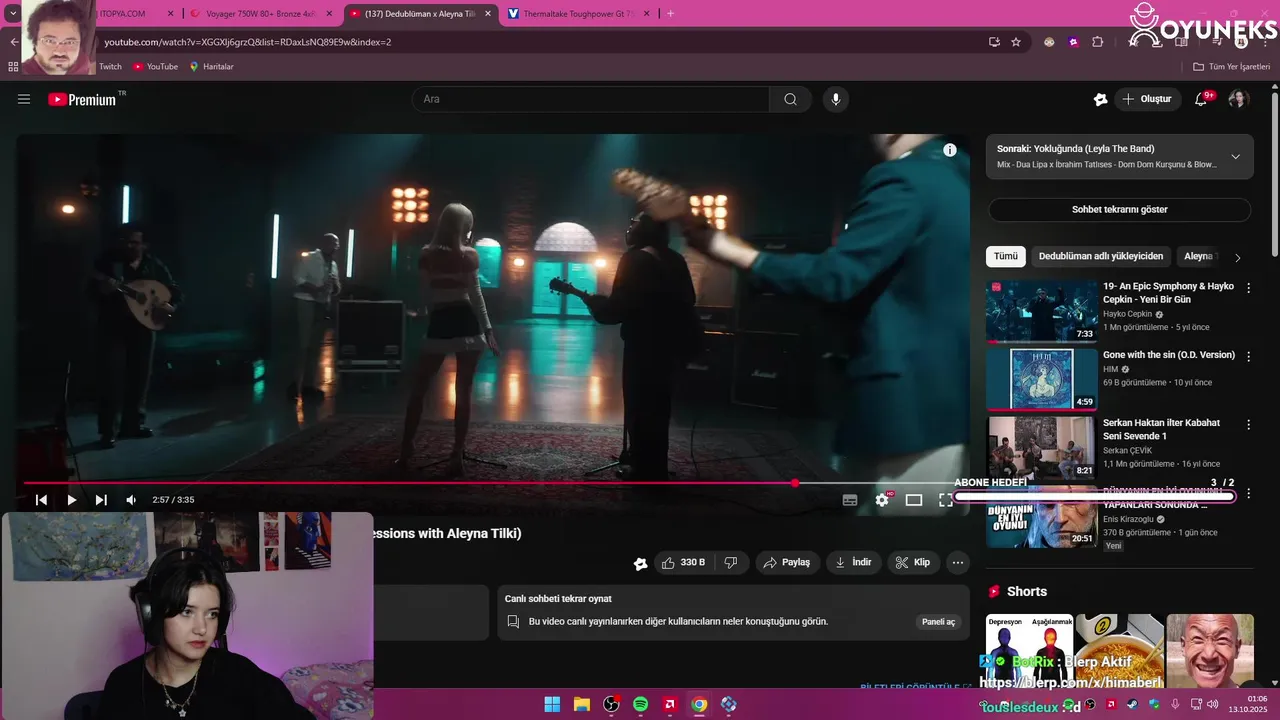Click the Shorts section heading
1280x720 pixels.
tap(1026, 592)
